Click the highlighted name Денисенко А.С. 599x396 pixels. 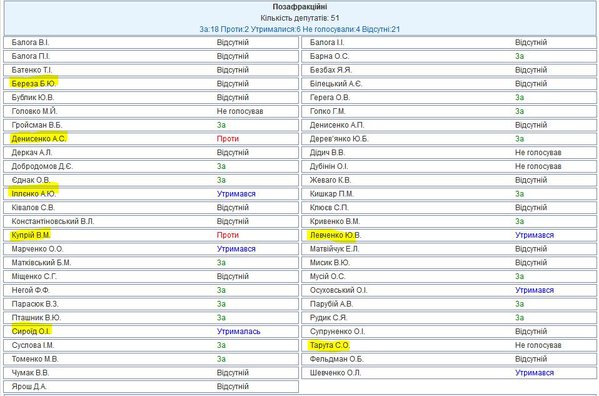[39, 139]
